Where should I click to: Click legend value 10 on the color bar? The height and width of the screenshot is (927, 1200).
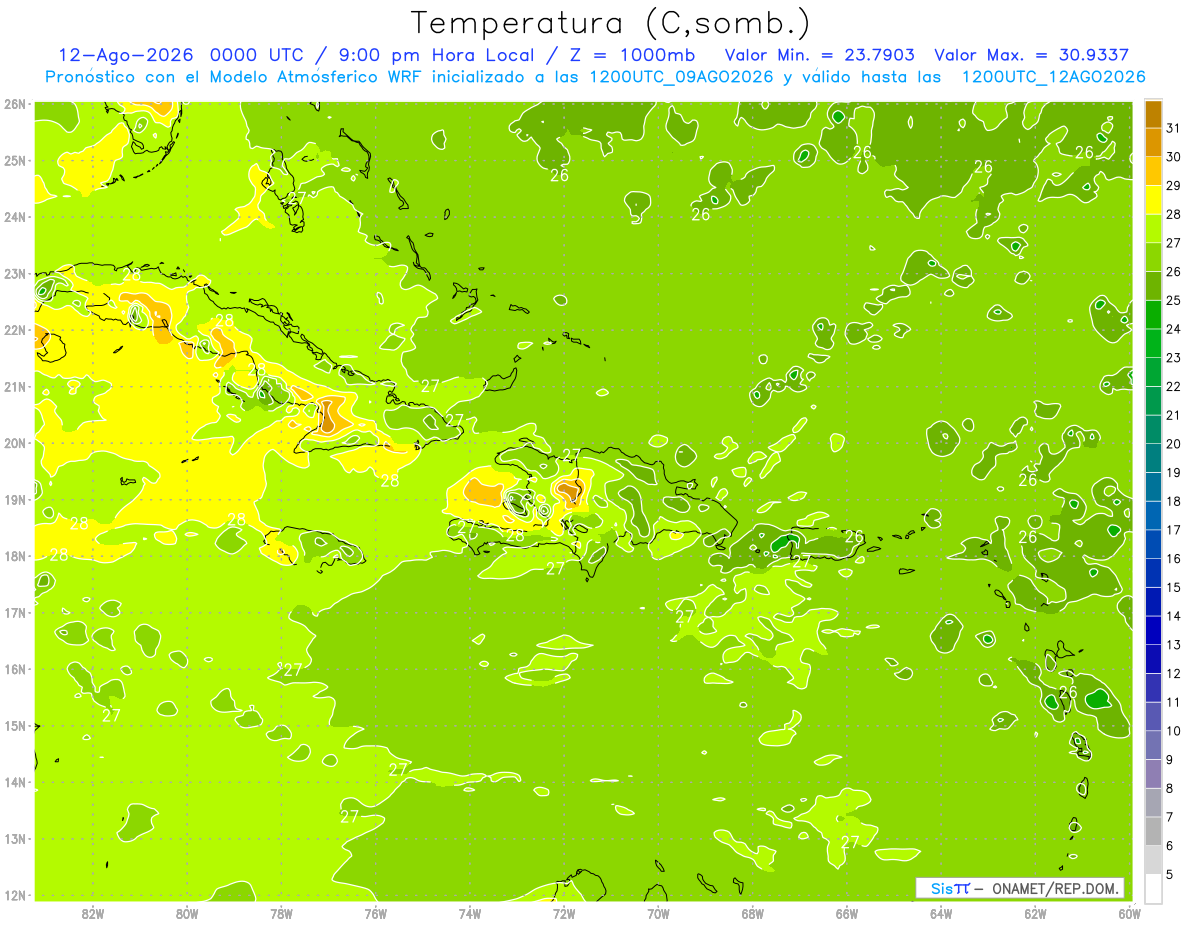click(1174, 732)
